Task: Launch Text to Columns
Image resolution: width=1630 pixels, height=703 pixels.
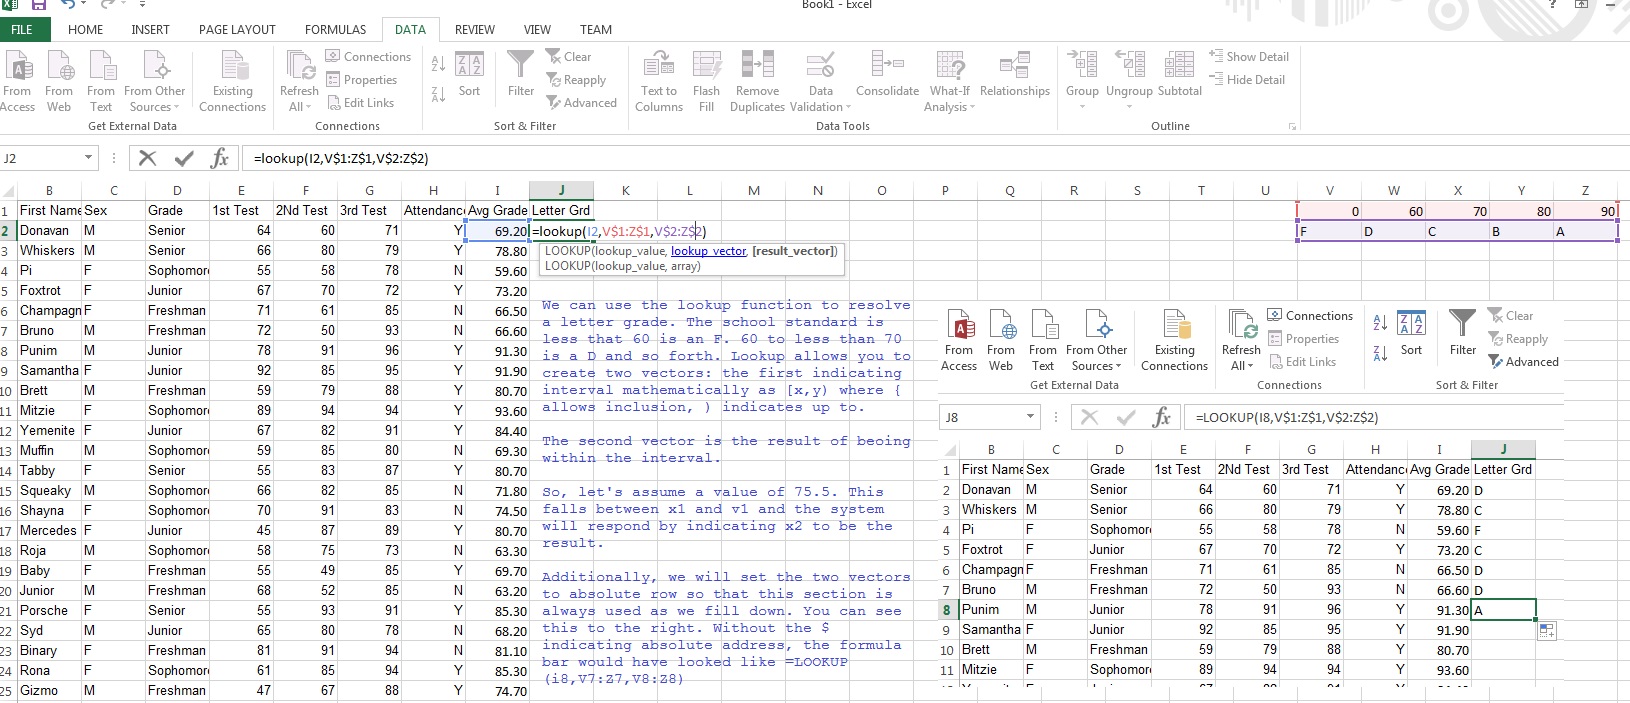Action: [x=659, y=81]
